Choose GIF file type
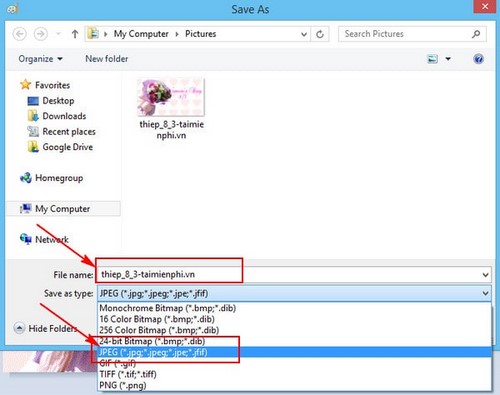The width and height of the screenshot is (500, 395). 294,363
